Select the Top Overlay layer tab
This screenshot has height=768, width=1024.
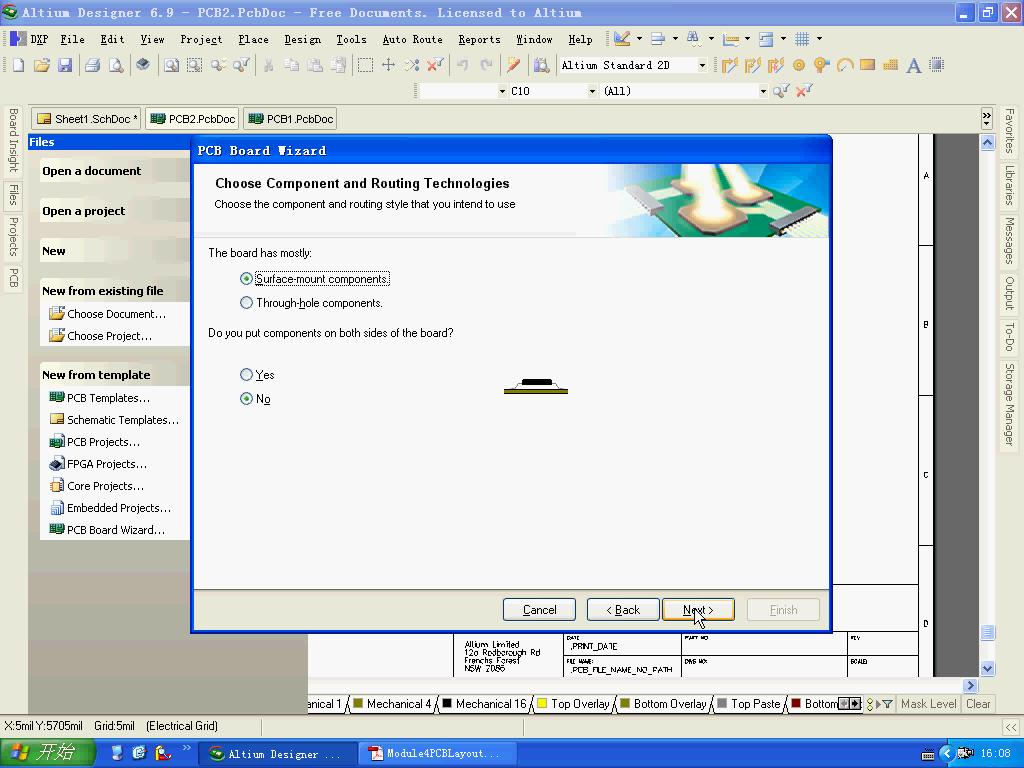pyautogui.click(x=573, y=704)
